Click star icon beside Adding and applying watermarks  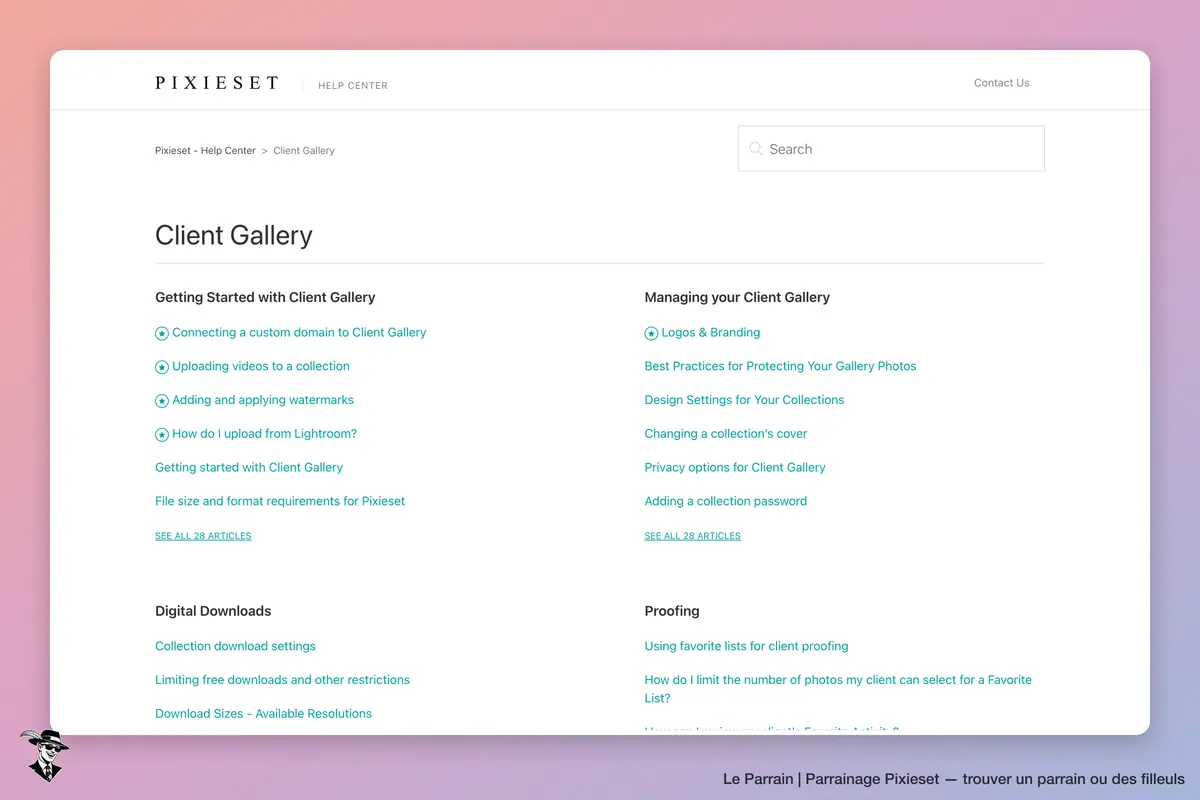pos(162,401)
